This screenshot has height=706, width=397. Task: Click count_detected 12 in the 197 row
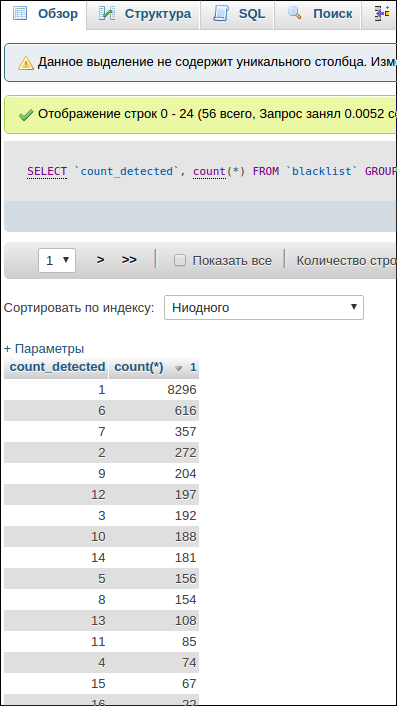point(56,495)
